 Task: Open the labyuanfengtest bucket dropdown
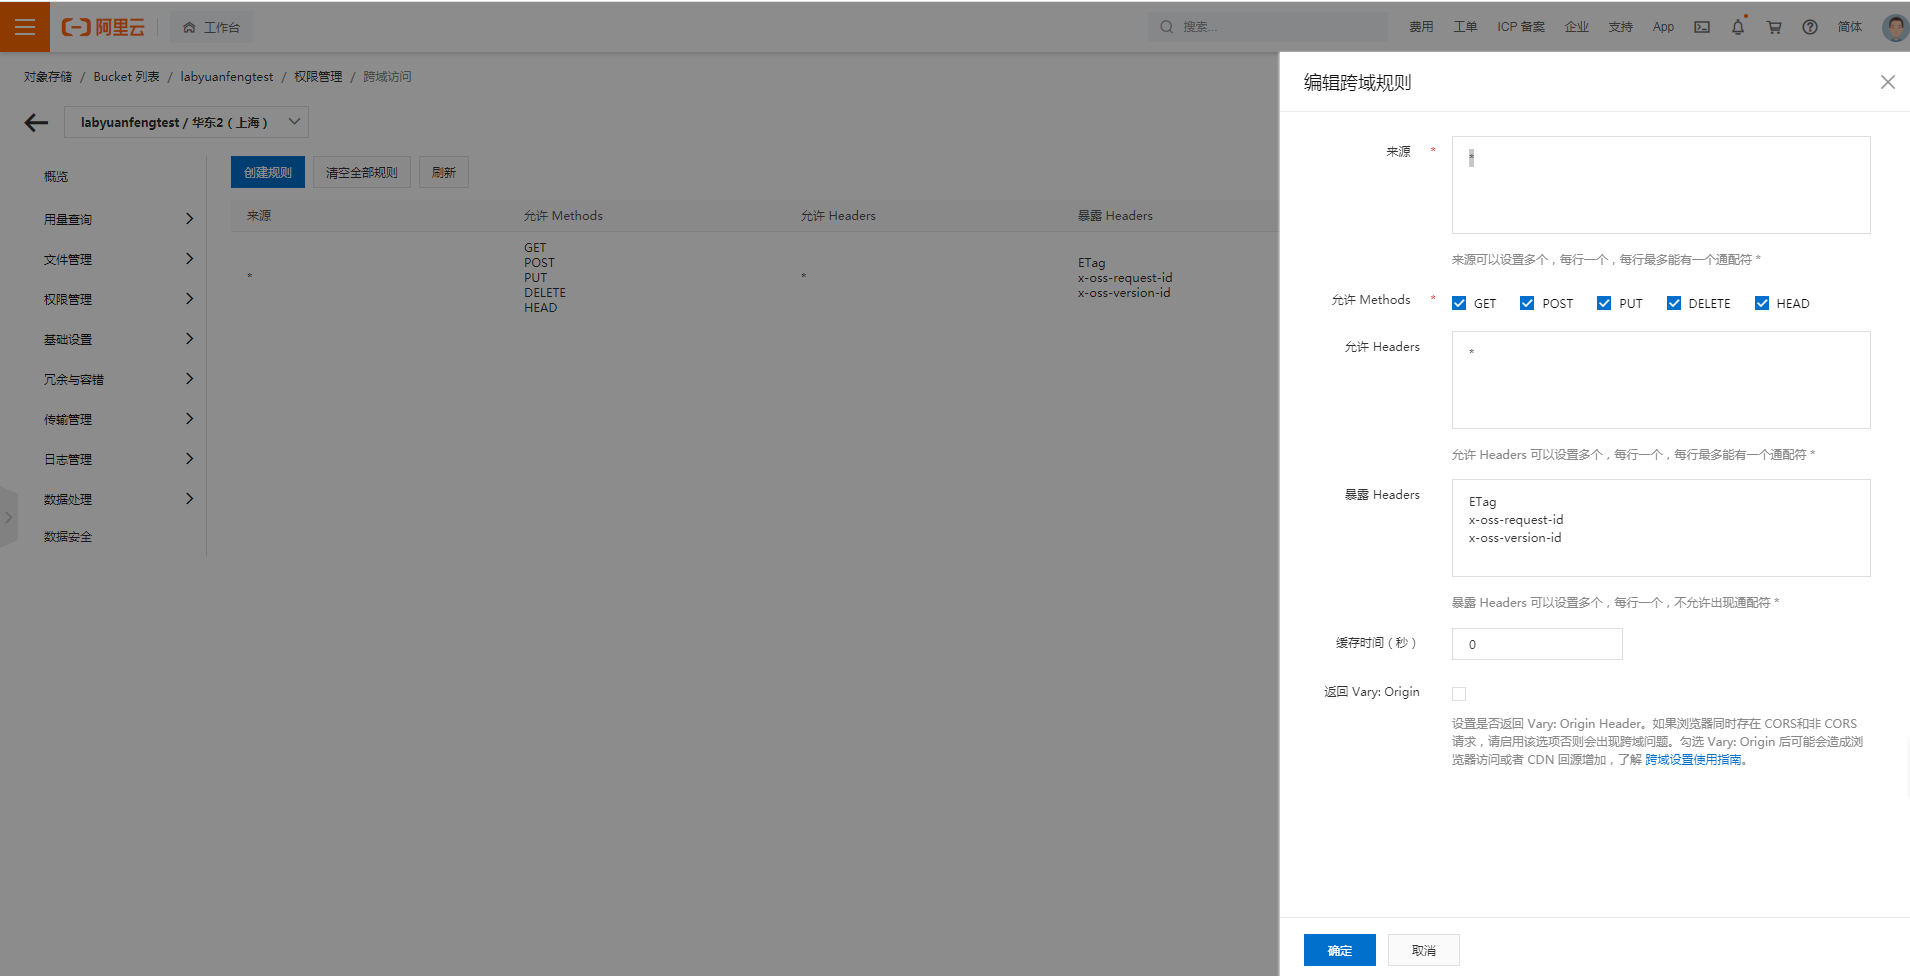(186, 122)
